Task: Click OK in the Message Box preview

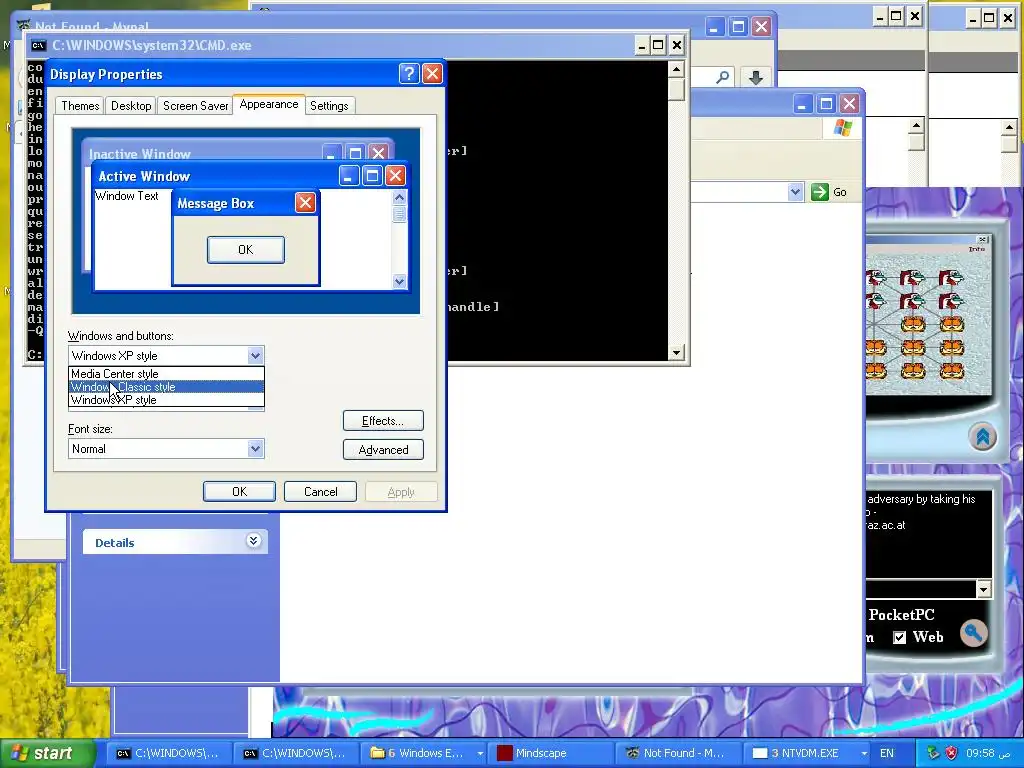Action: click(246, 250)
